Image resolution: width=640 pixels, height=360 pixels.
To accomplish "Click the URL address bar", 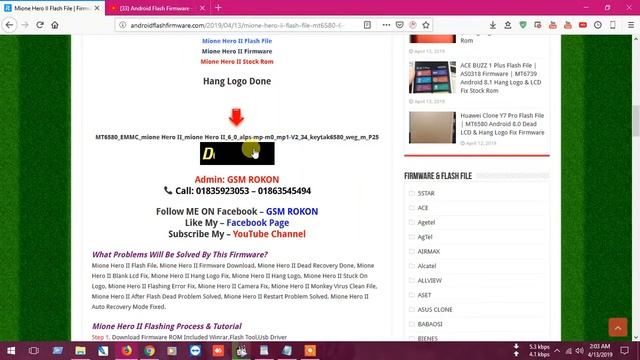I will click(237, 25).
